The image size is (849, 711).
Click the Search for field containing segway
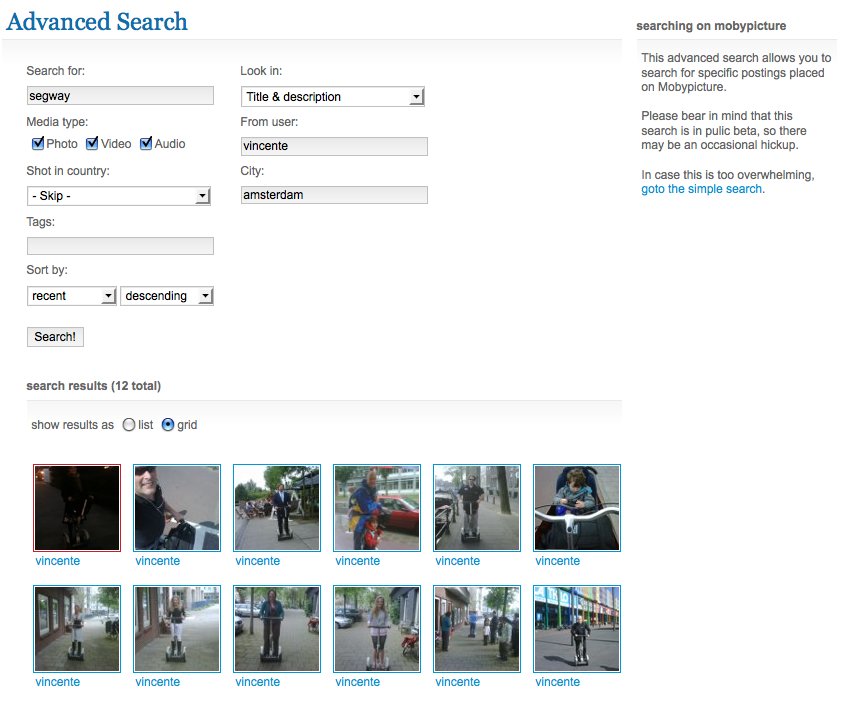[x=120, y=96]
